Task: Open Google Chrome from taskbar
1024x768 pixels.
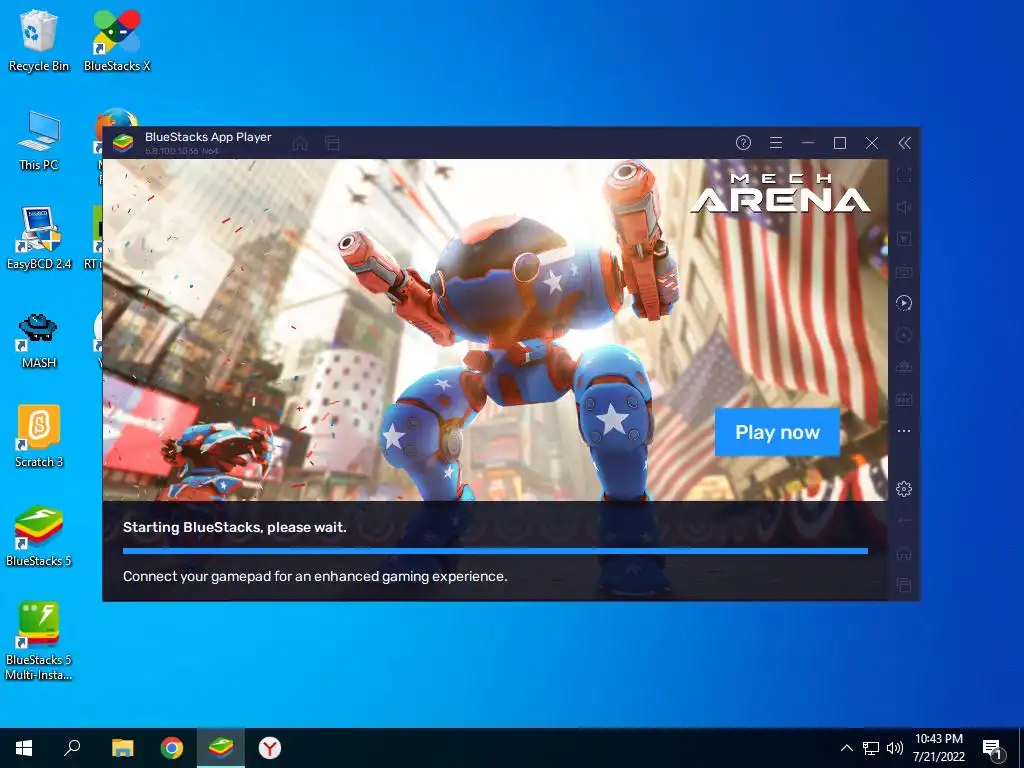Action: pyautogui.click(x=172, y=748)
